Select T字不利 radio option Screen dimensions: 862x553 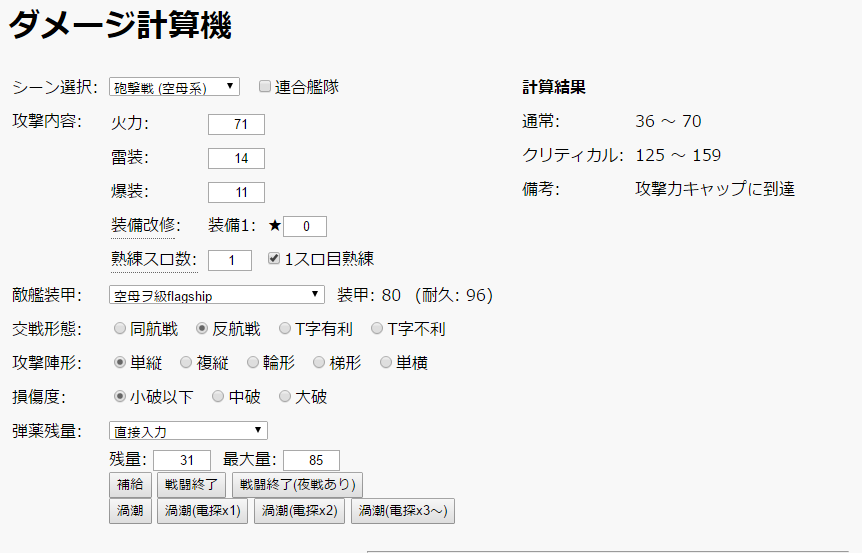tap(377, 328)
